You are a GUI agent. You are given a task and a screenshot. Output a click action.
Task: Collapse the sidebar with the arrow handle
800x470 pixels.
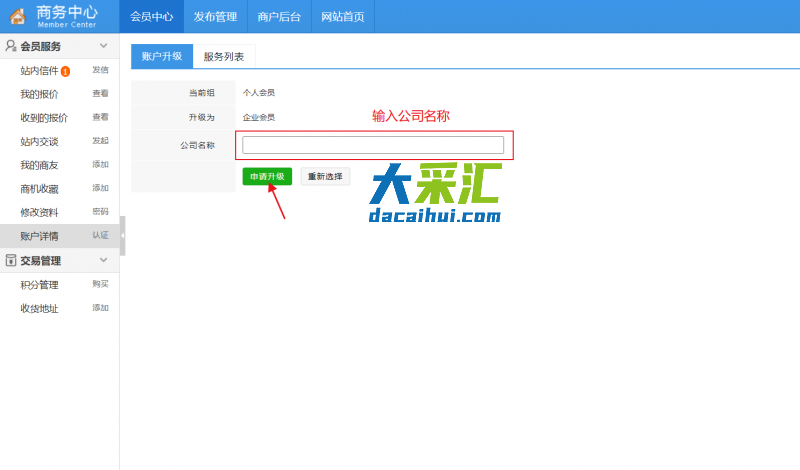tap(122, 236)
